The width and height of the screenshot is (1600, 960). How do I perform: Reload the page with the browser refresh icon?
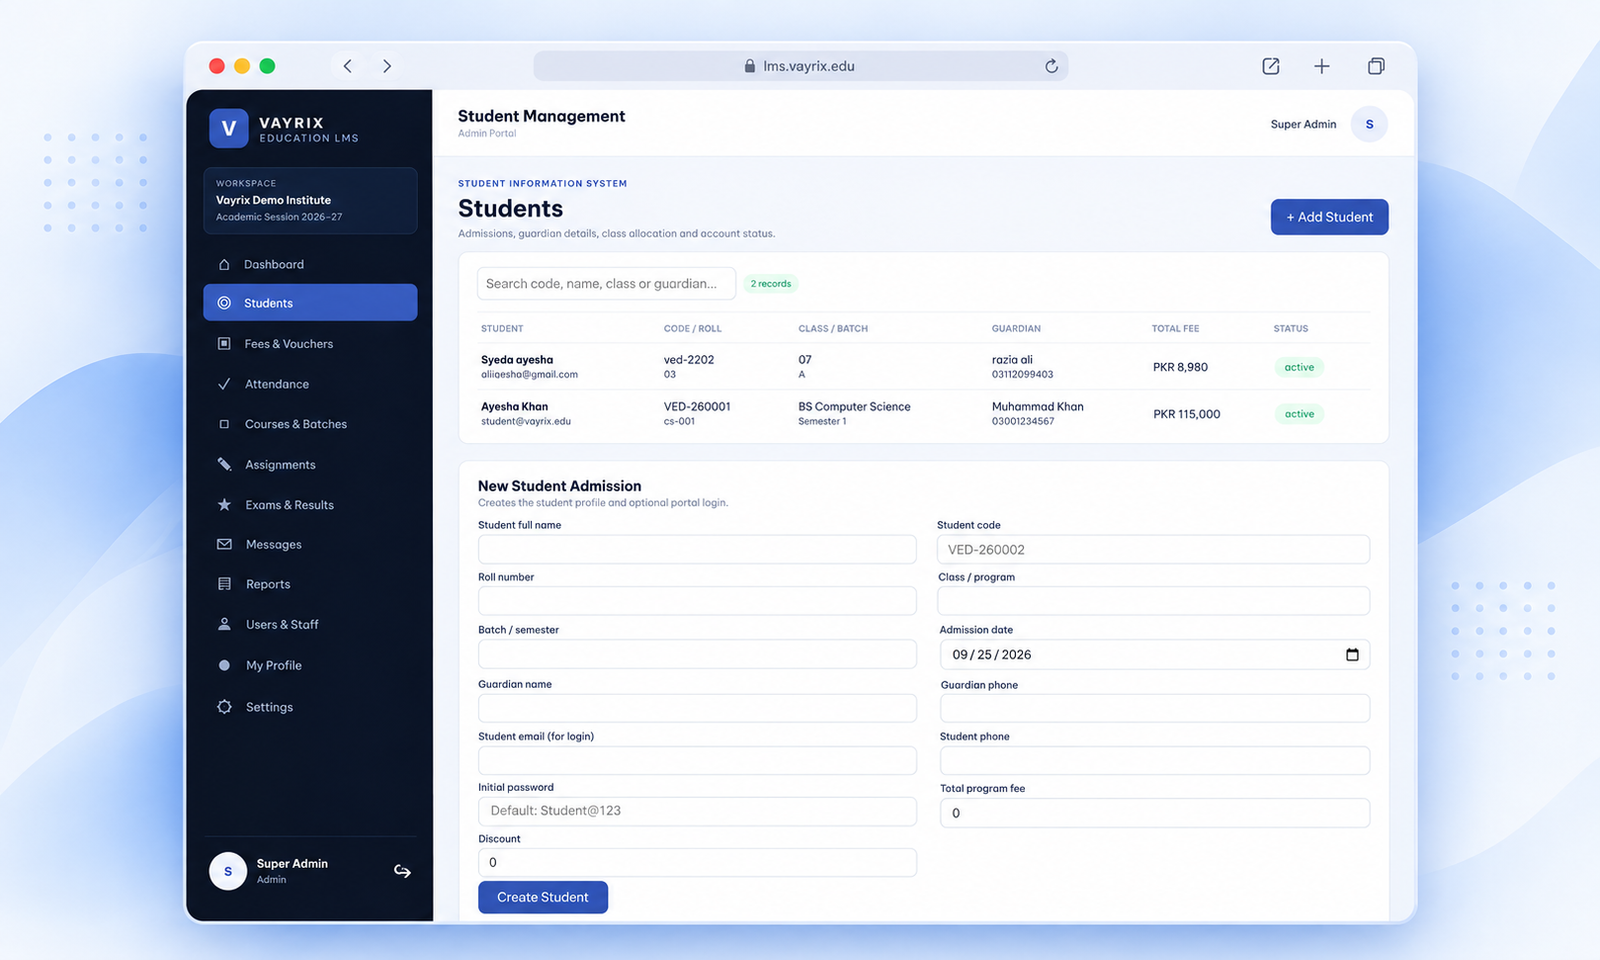pos(1051,66)
